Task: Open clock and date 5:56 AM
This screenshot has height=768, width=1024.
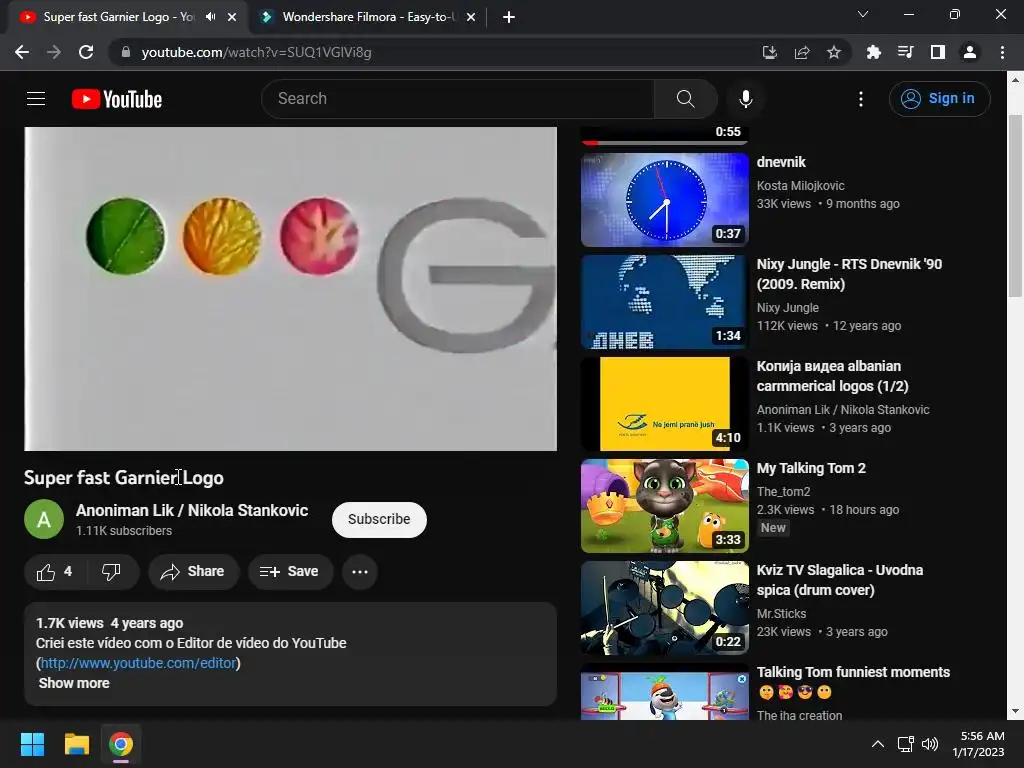Action: [x=978, y=744]
